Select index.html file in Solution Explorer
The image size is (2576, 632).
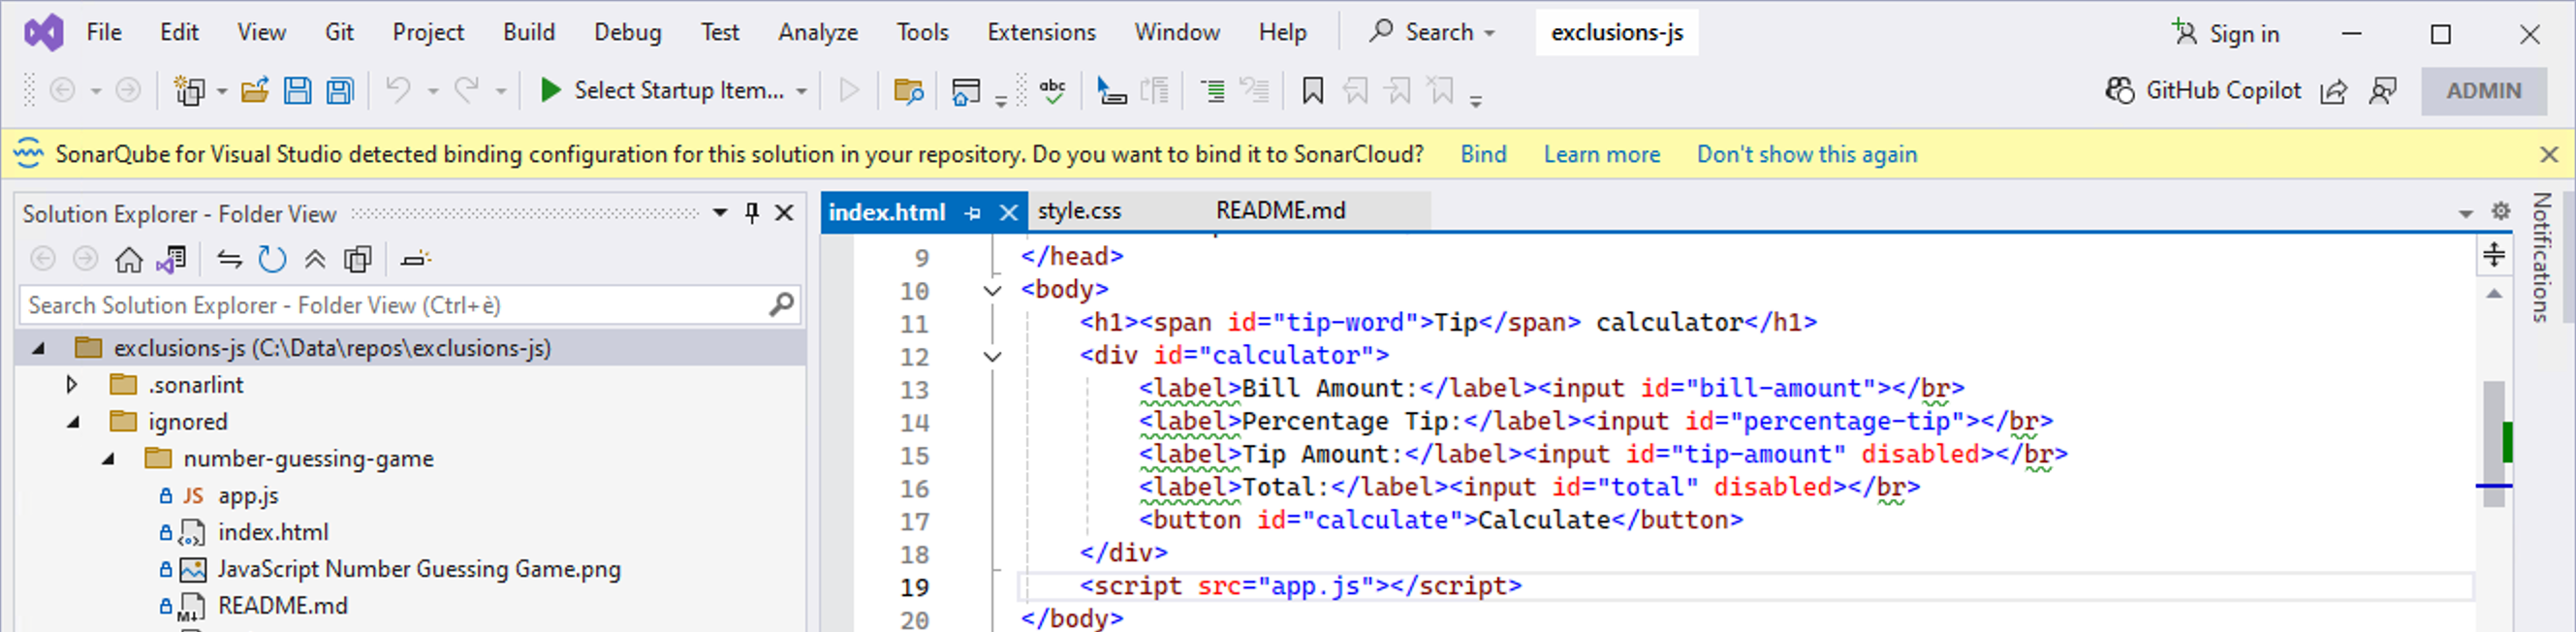point(273,532)
